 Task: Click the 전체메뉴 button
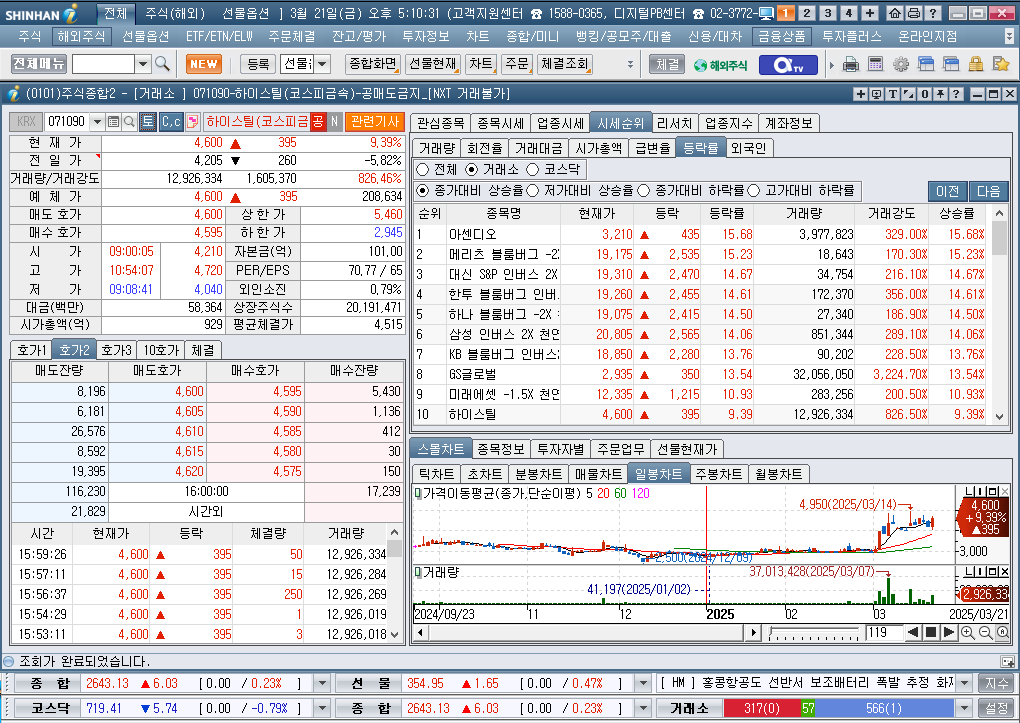[x=39, y=64]
